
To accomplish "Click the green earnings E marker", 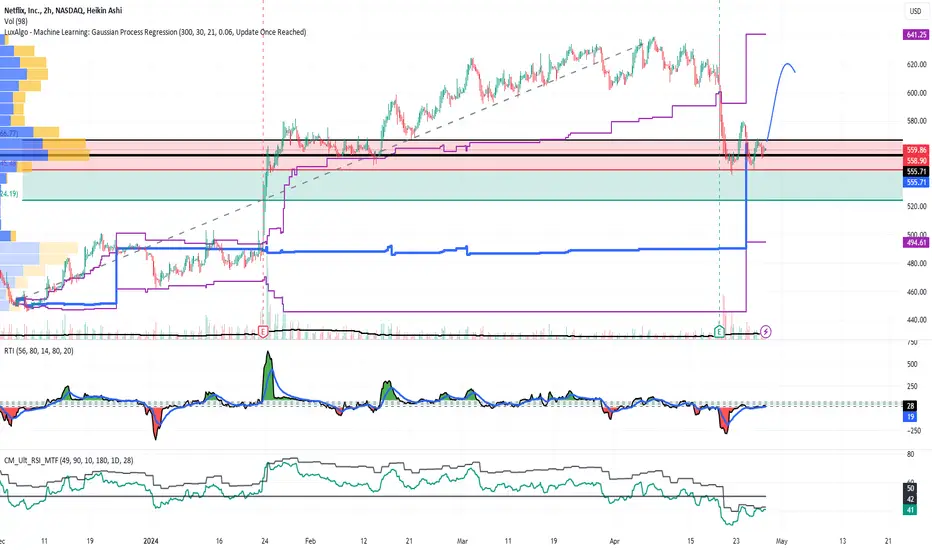I will (x=719, y=332).
